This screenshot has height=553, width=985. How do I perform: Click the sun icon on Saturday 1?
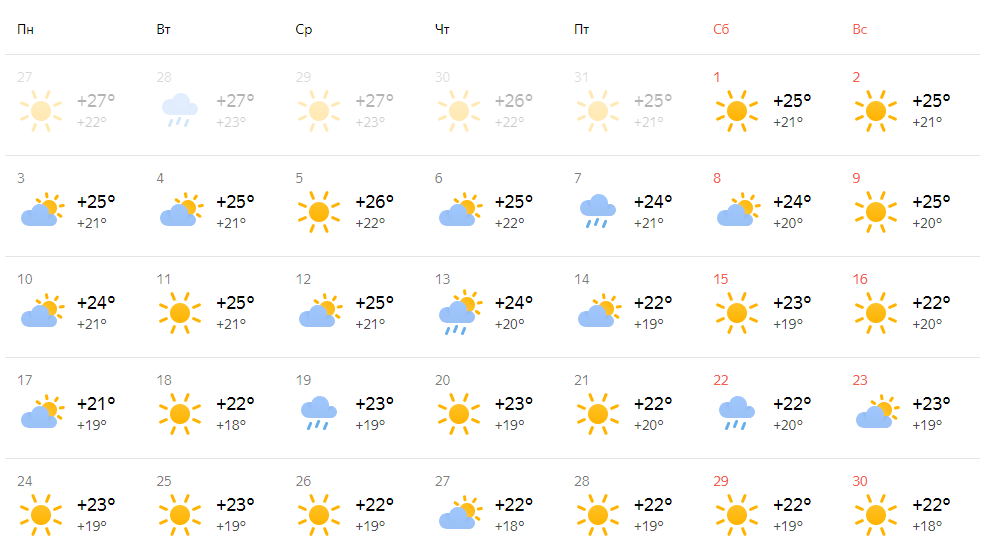pyautogui.click(x=737, y=110)
